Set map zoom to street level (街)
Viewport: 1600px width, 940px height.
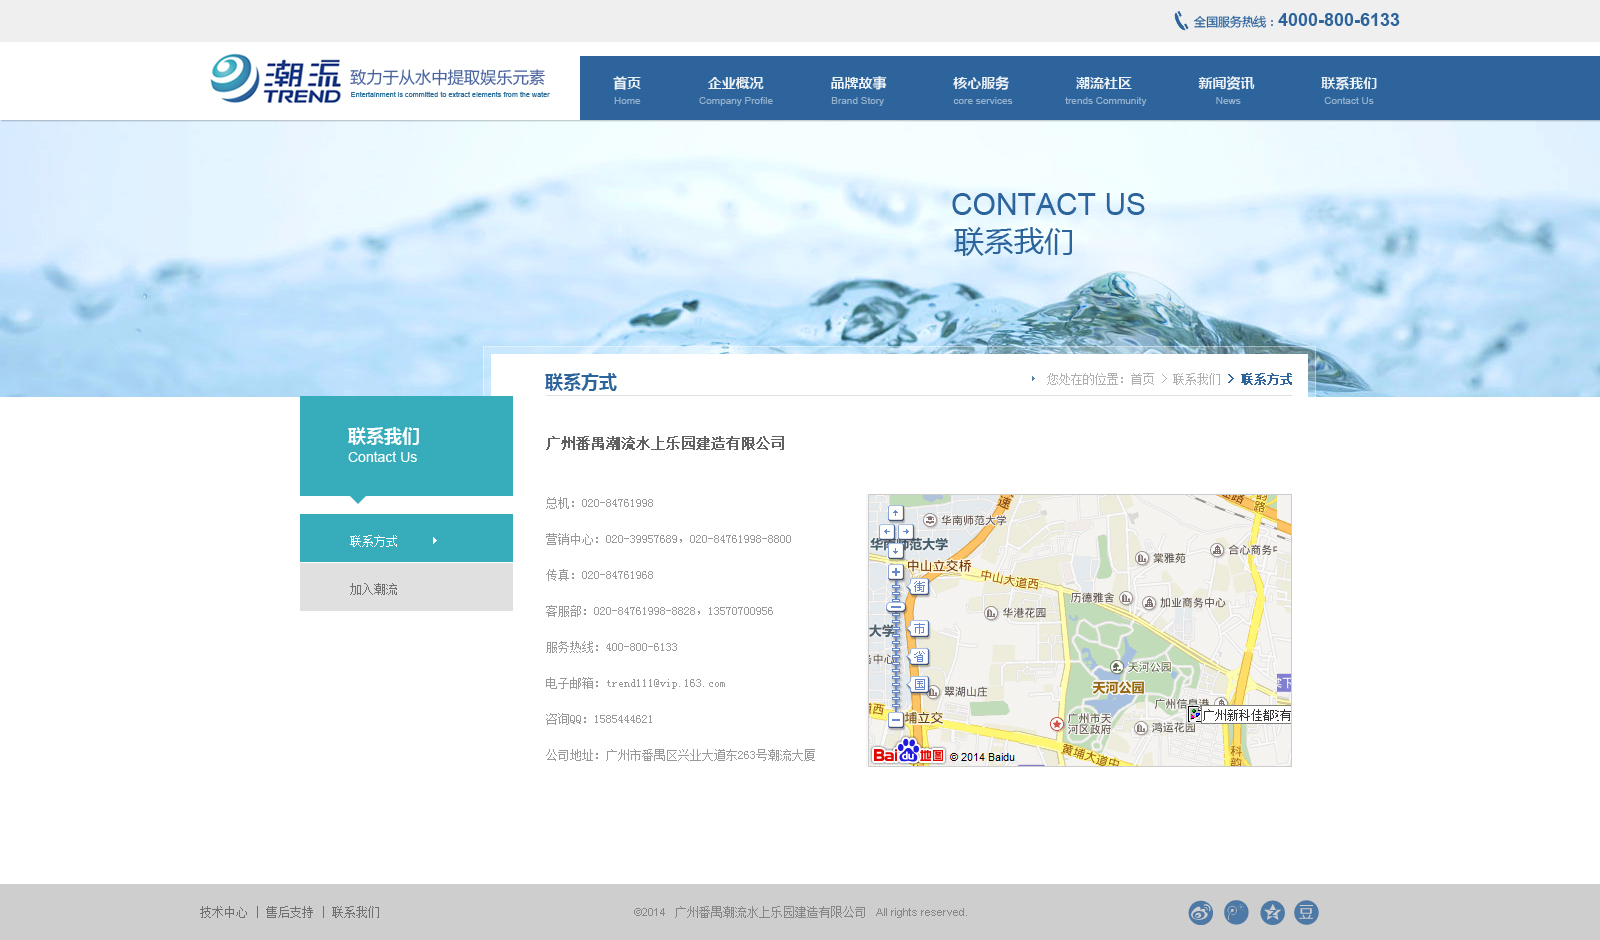click(919, 587)
